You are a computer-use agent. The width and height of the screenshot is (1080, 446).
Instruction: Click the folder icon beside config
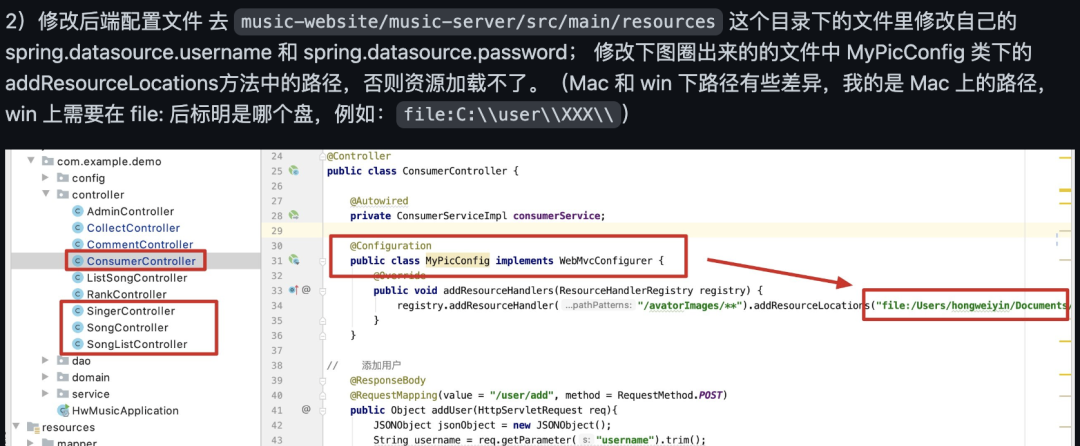63,178
